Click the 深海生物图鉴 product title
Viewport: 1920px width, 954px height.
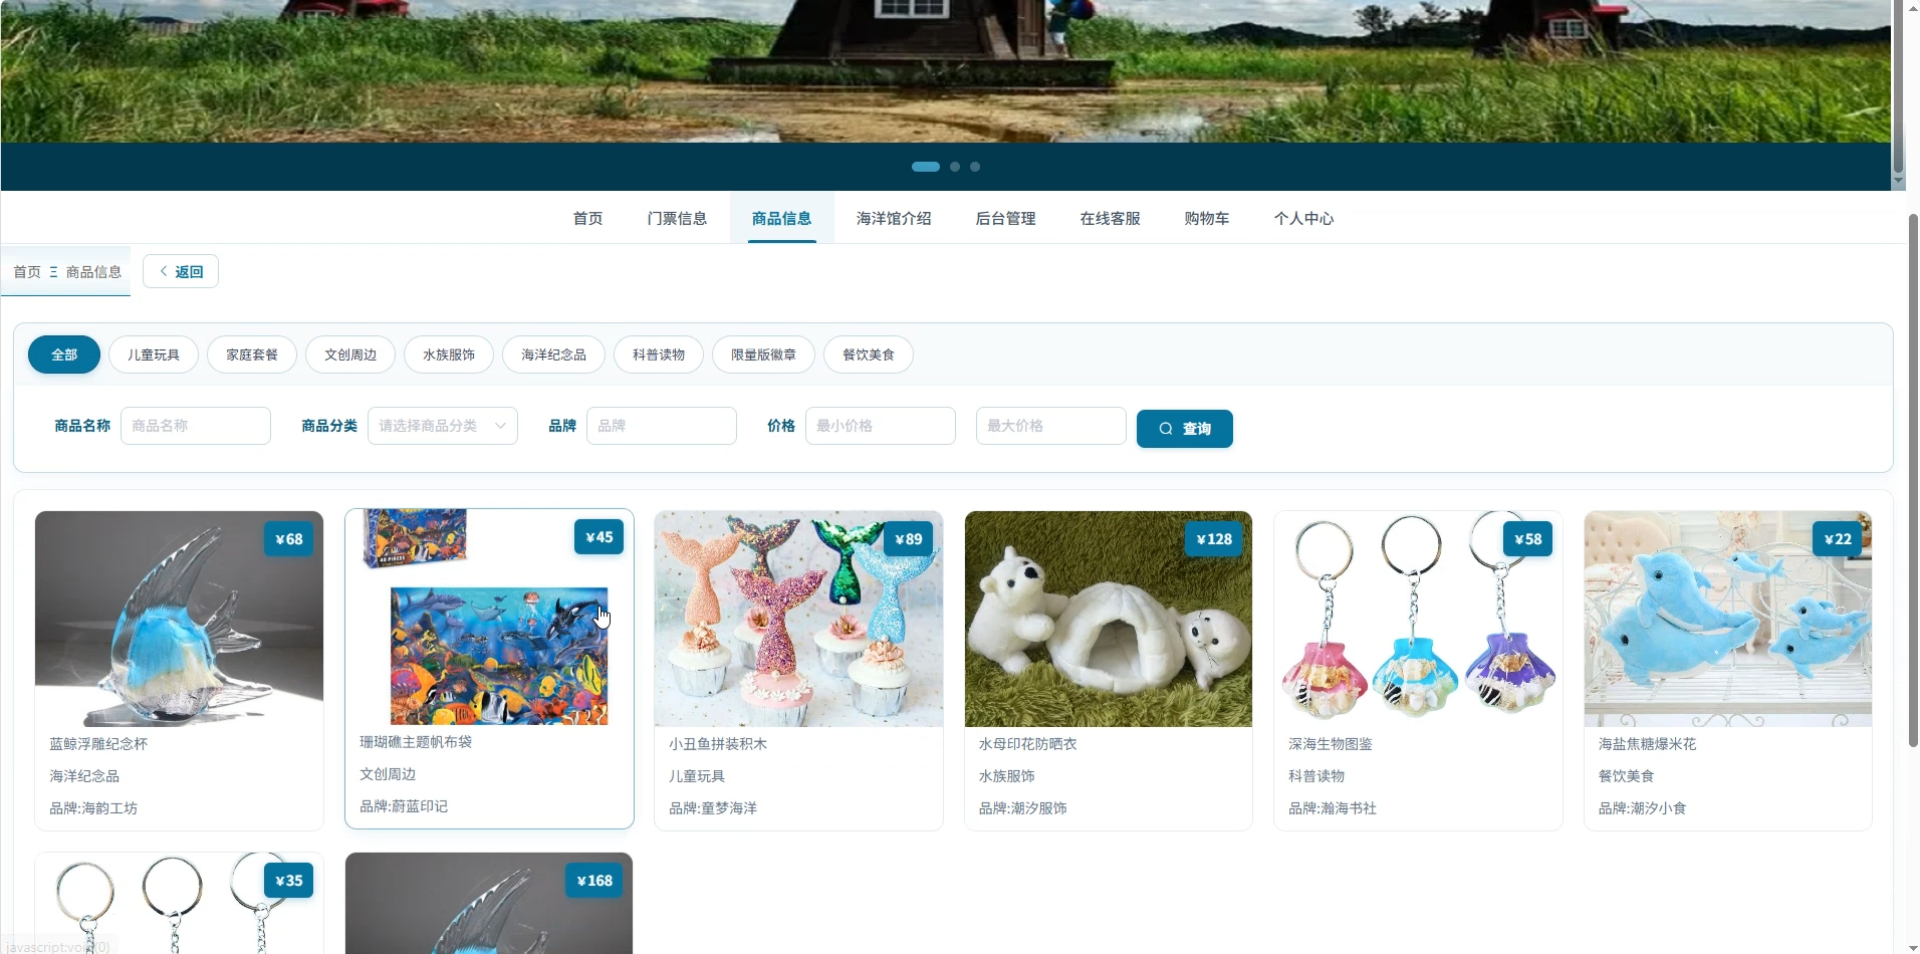[x=1330, y=744]
